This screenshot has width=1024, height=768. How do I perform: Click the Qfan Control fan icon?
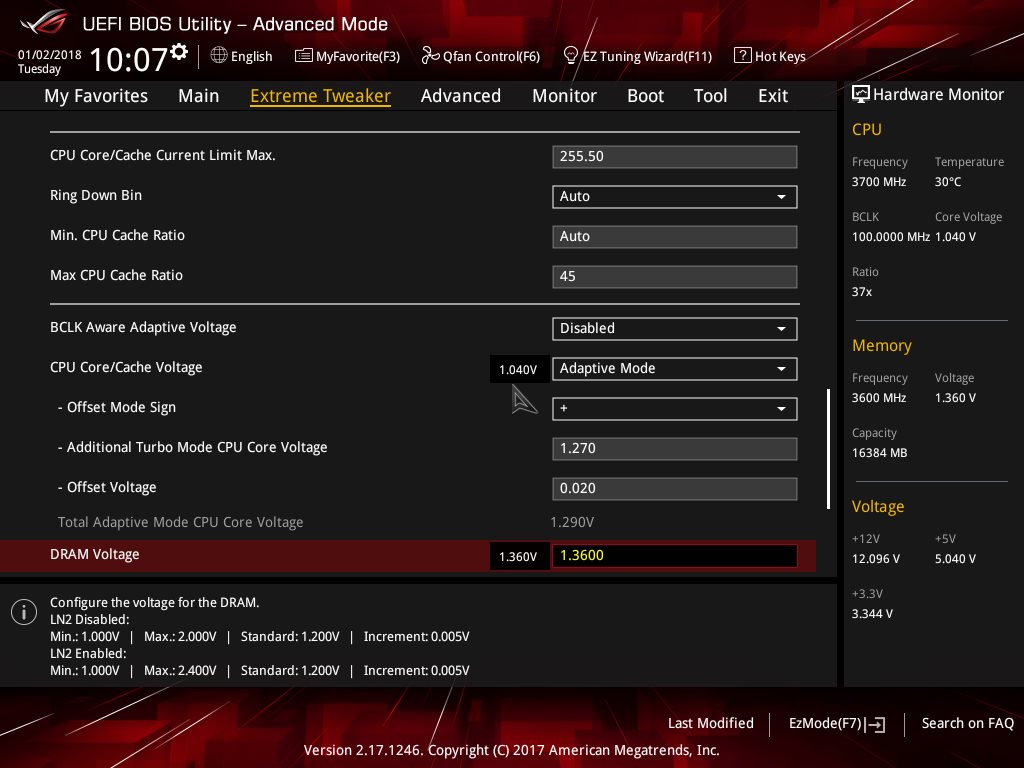click(430, 56)
